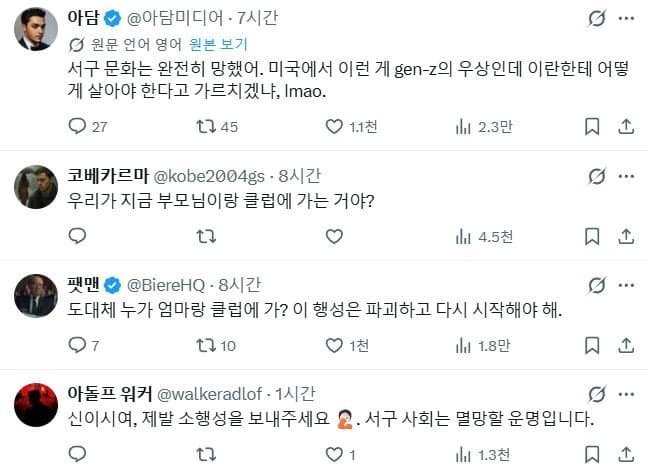Like 아담's tweet with 1.1천 likes
Image resolution: width=648 pixels, height=476 pixels.
[334, 127]
